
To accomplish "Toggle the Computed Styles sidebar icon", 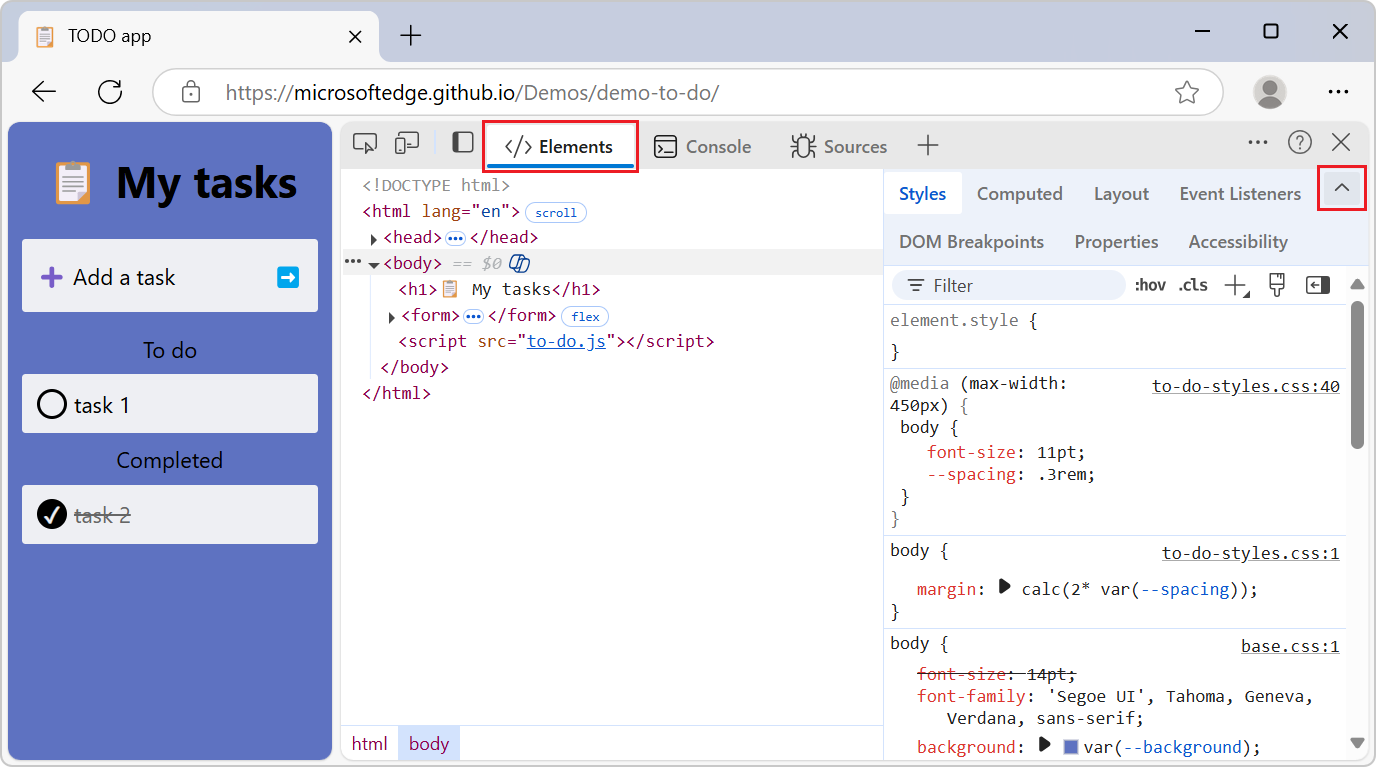I will [1317, 285].
